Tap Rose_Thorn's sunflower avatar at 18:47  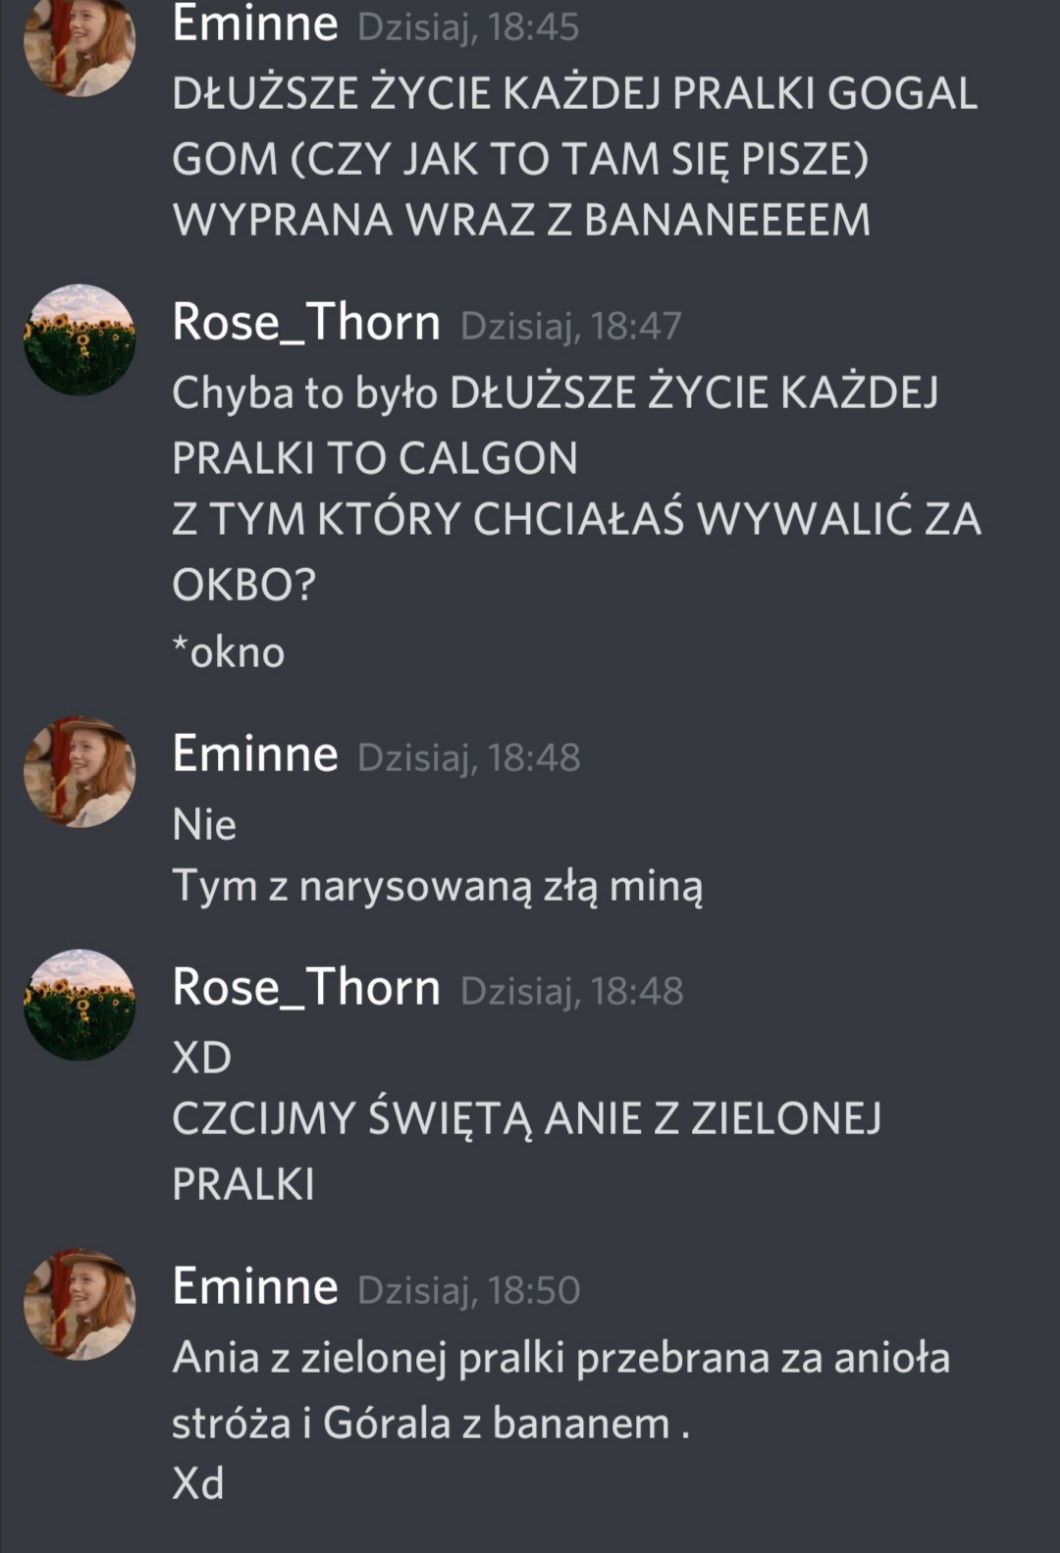(x=80, y=339)
